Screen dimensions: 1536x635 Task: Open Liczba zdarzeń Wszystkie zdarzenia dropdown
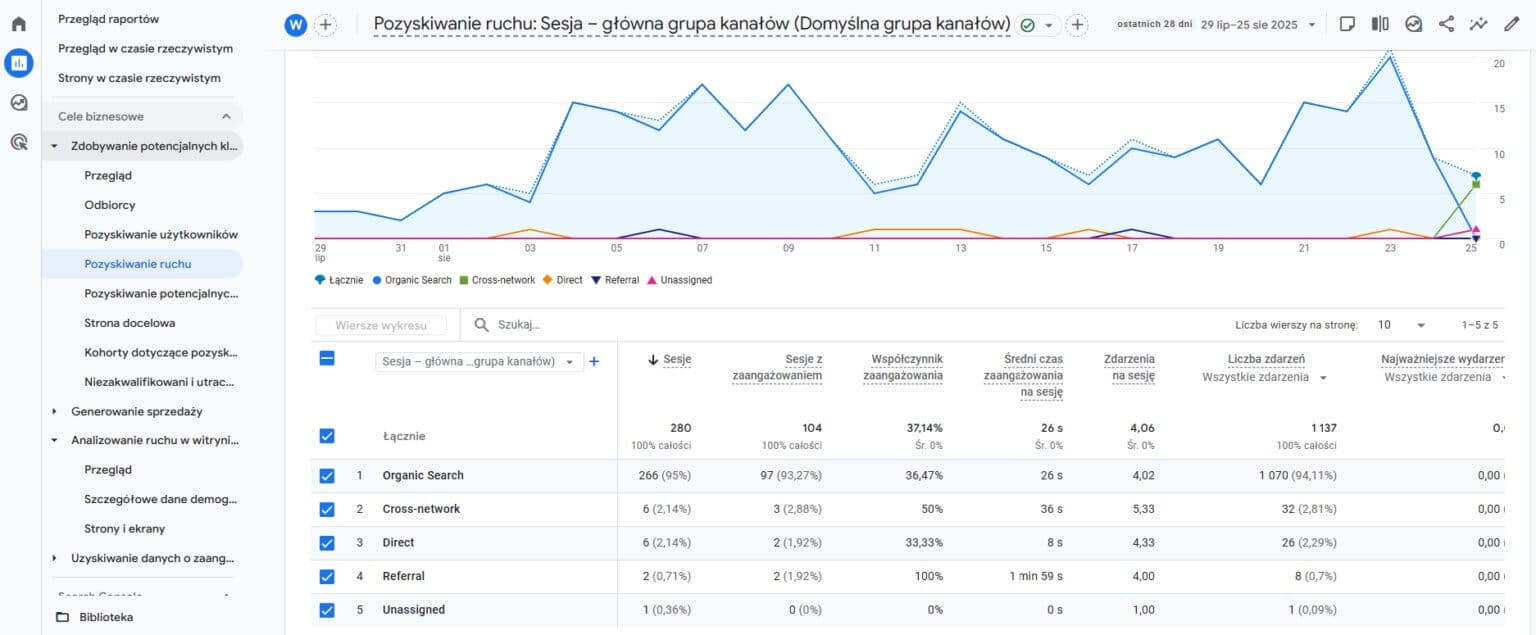[x=1267, y=377]
